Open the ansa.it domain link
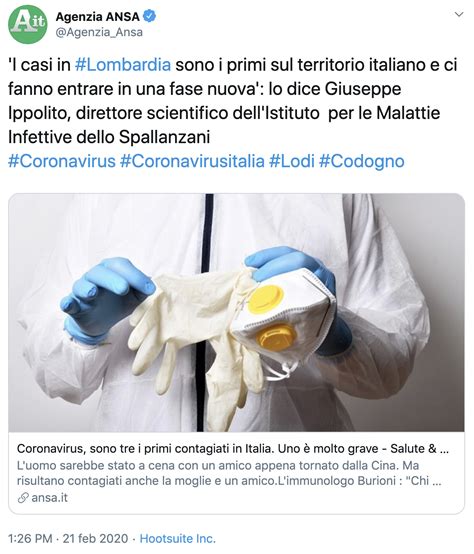Screen dimensions: 474x554 (x=49, y=498)
